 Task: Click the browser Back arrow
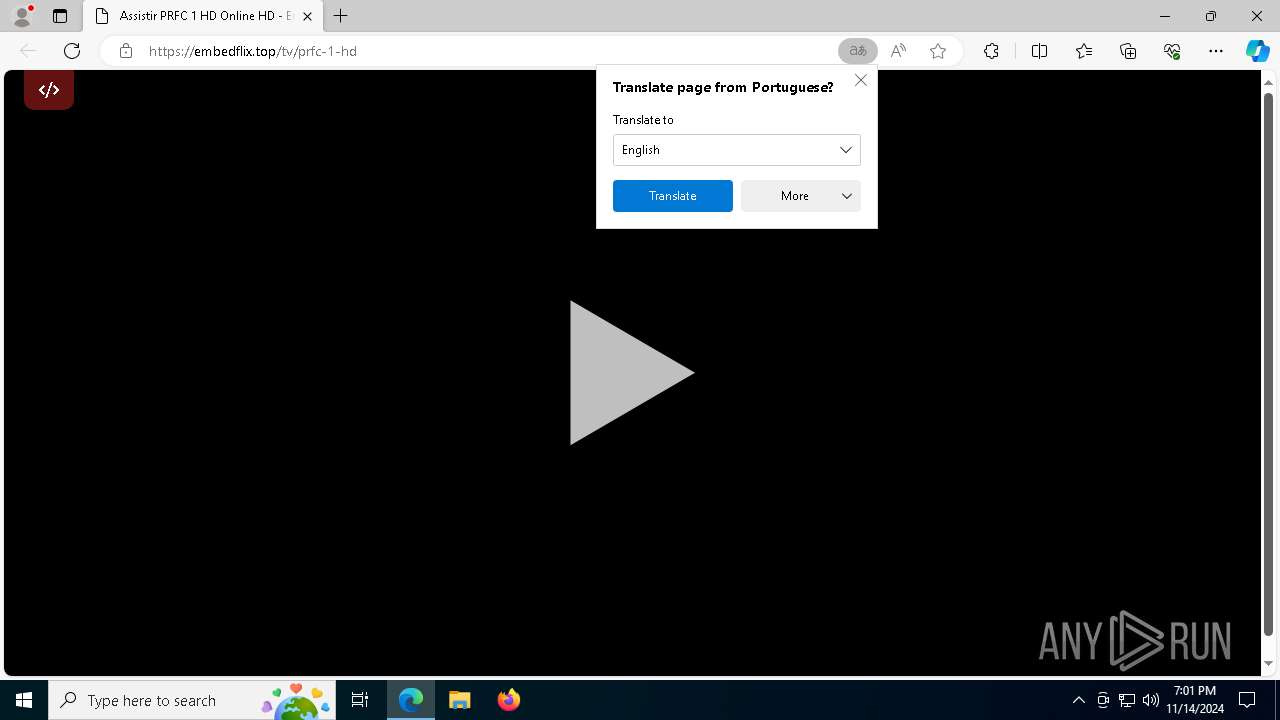28,51
